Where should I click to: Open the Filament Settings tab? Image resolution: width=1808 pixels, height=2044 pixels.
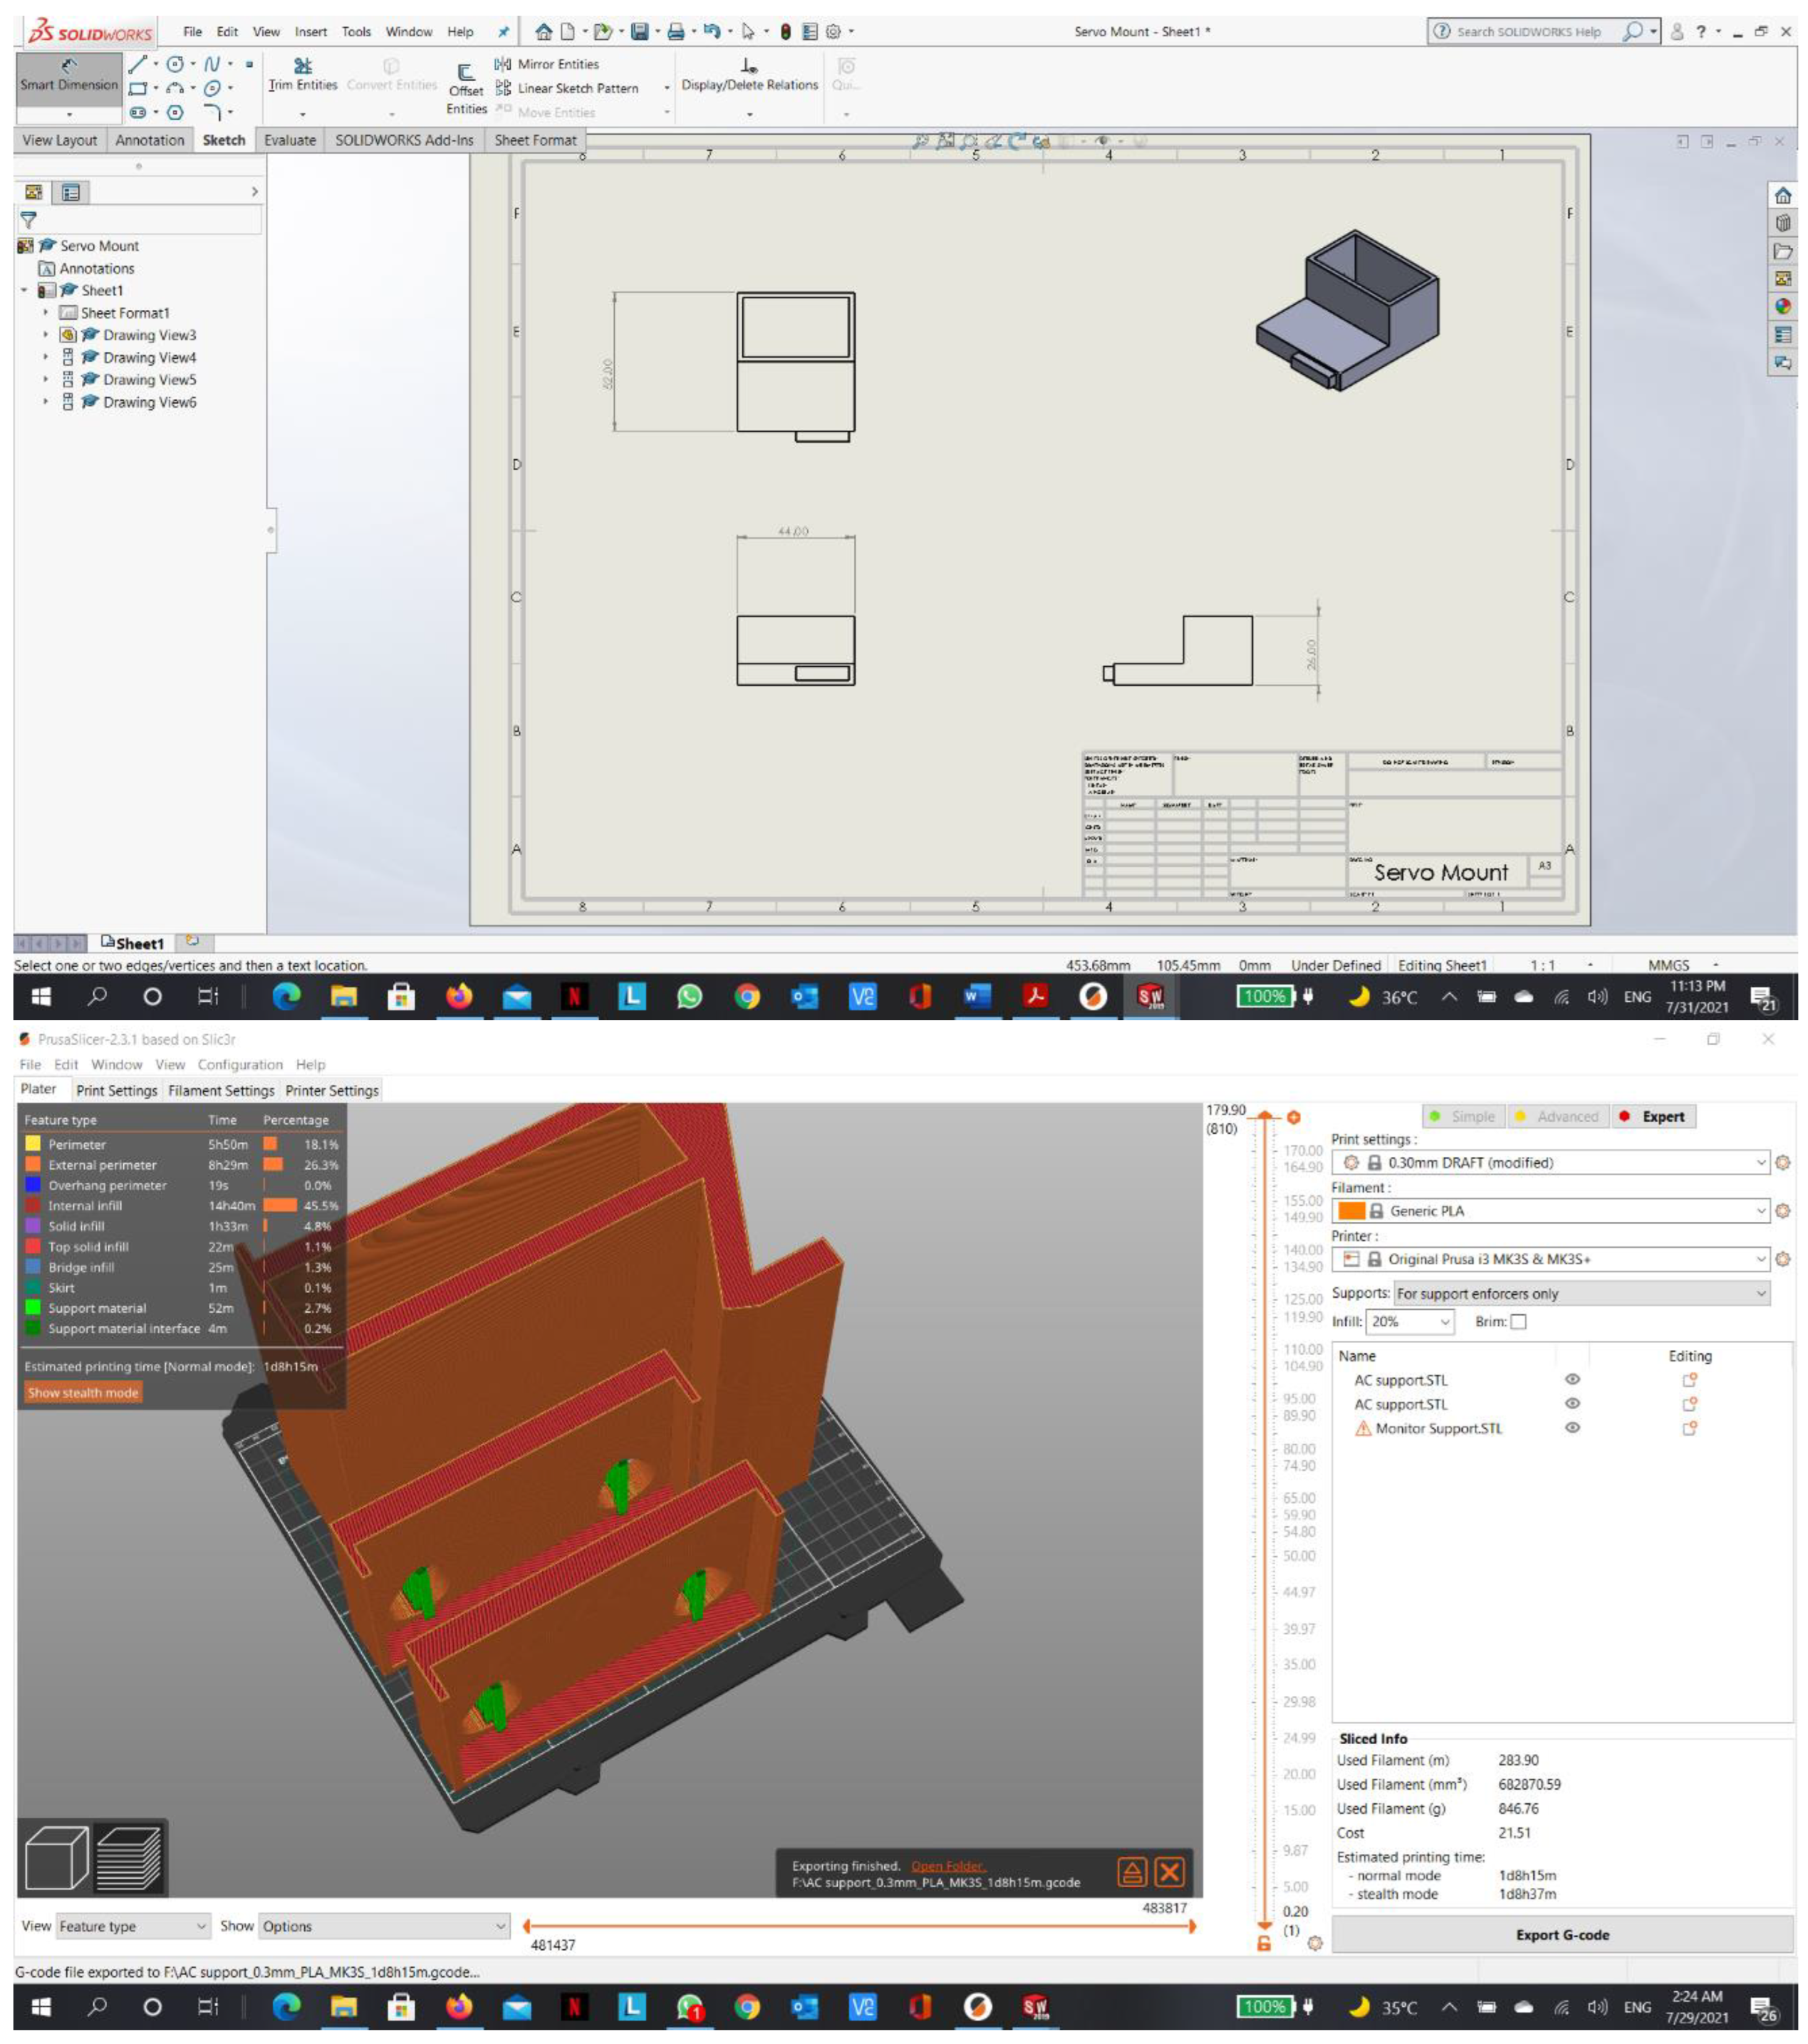coord(221,1090)
